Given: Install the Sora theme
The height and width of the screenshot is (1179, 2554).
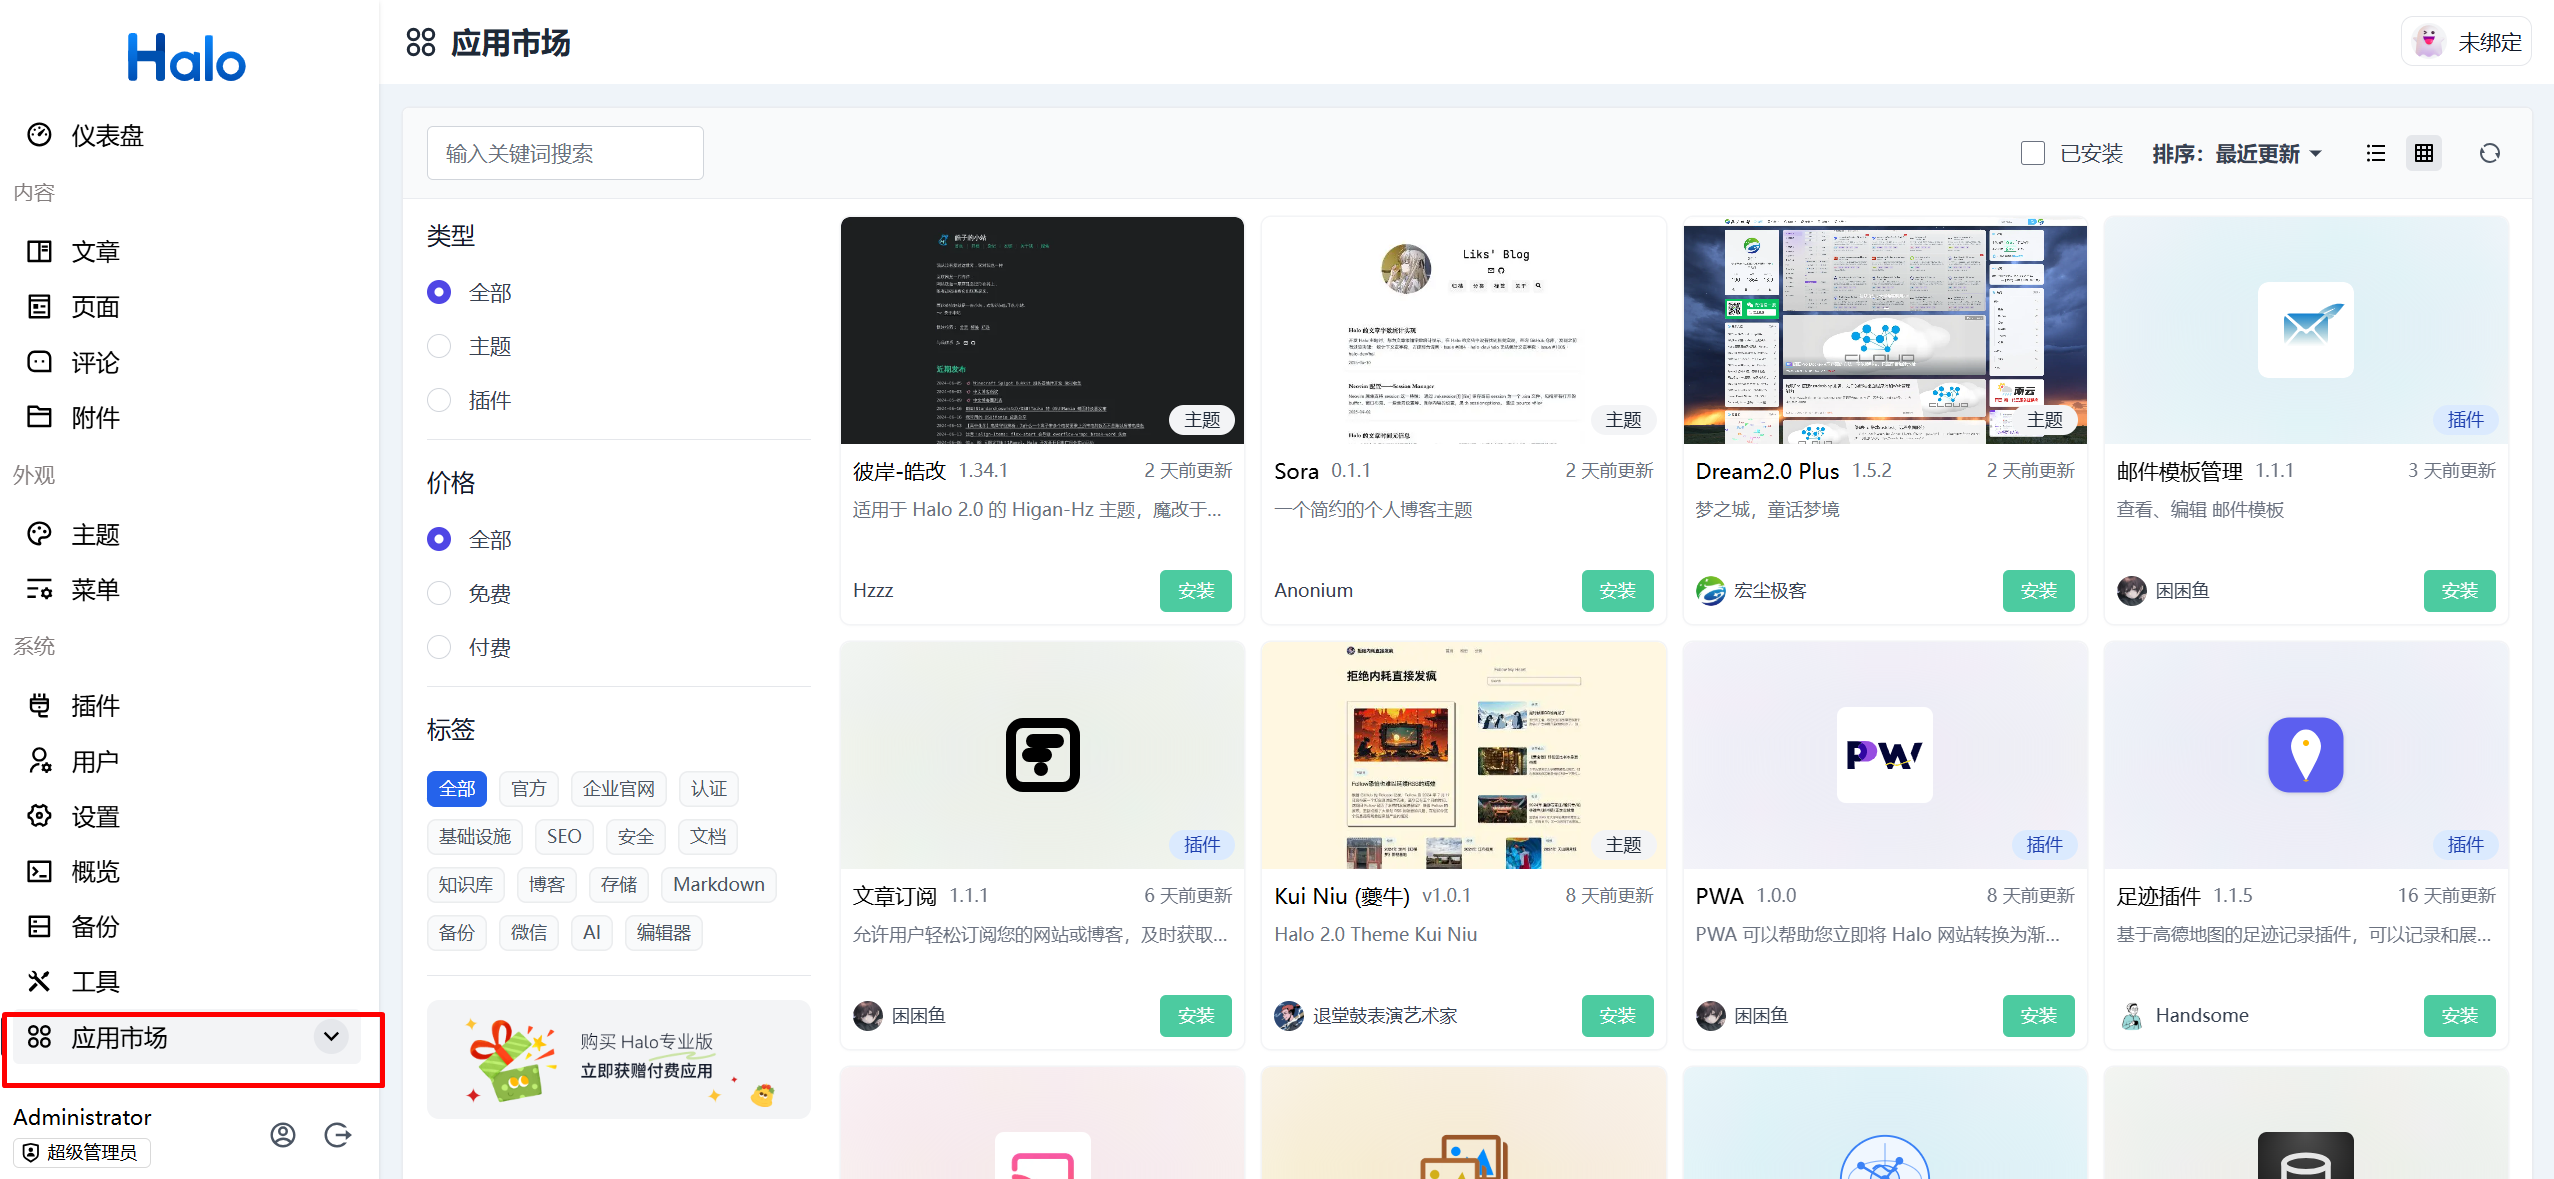Looking at the screenshot, I should [x=1617, y=591].
